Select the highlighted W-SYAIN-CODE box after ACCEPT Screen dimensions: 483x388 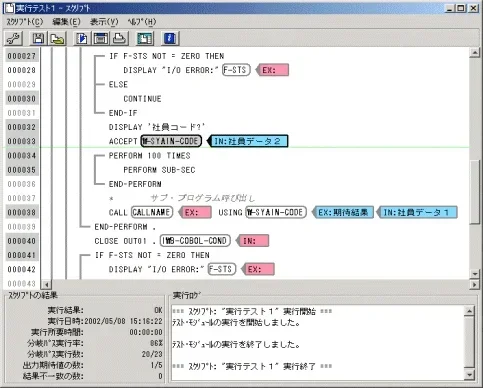[x=171, y=141]
